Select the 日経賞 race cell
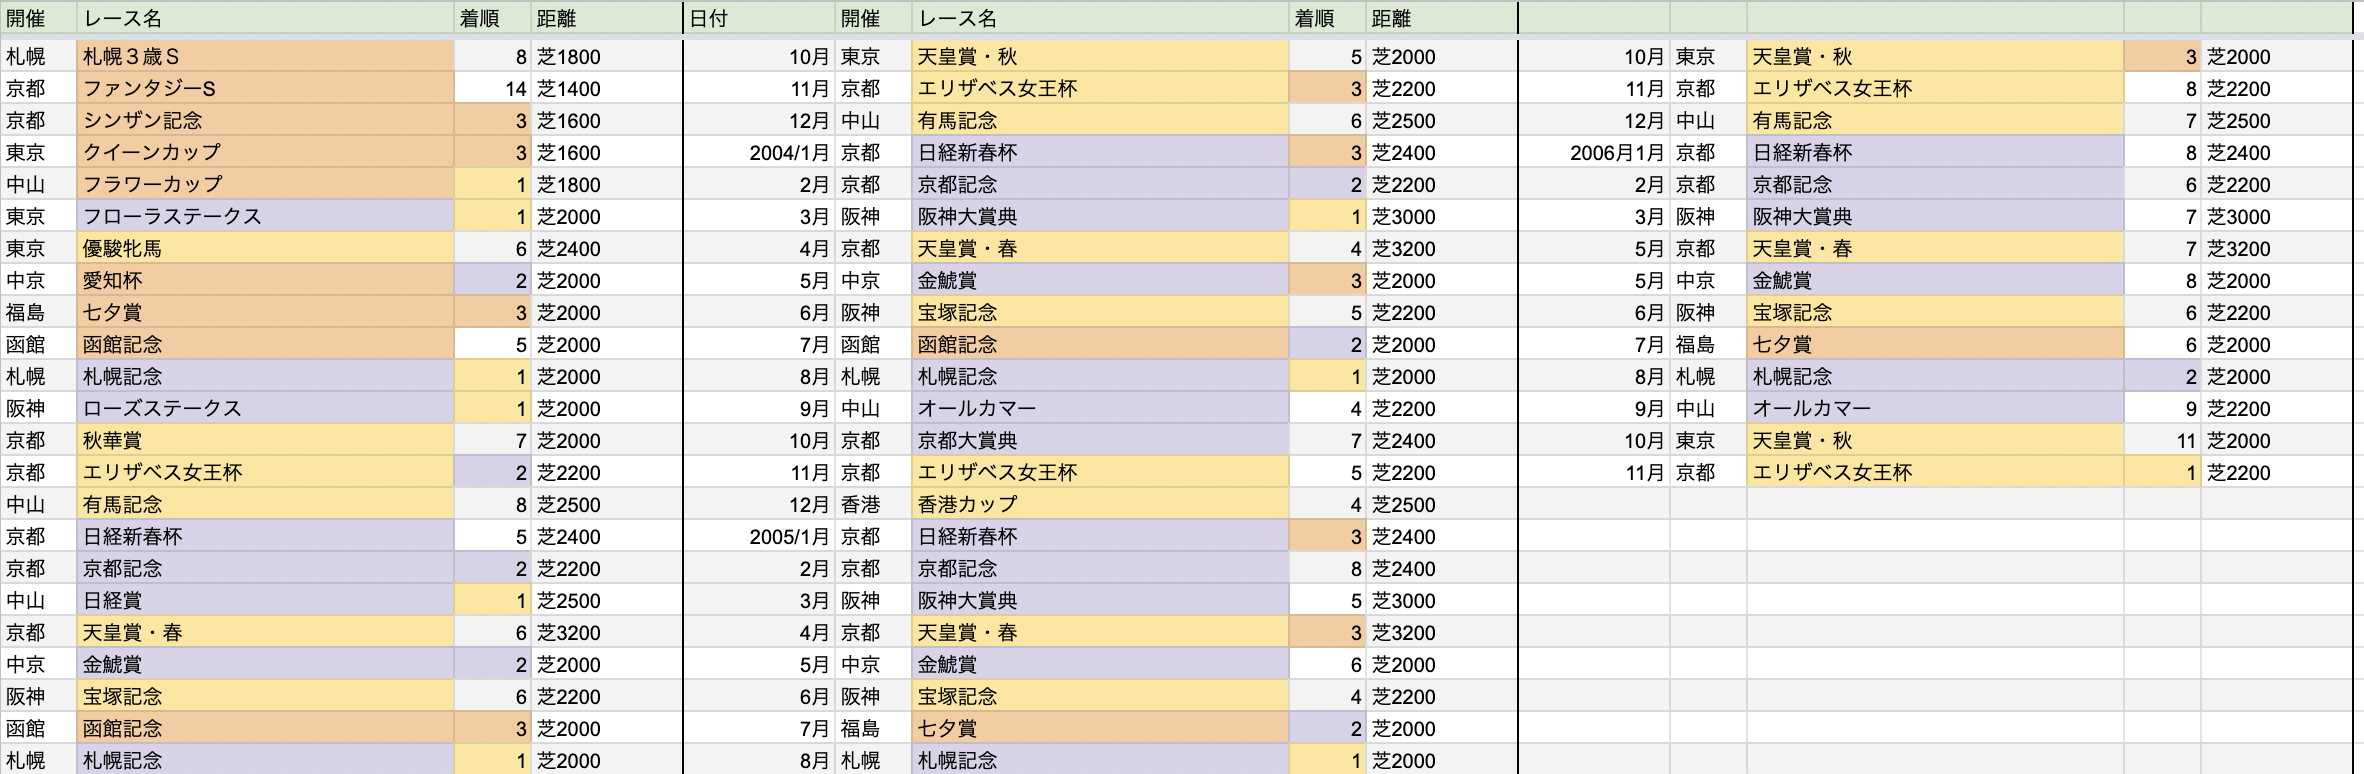Image resolution: width=2364 pixels, height=774 pixels. coord(265,601)
